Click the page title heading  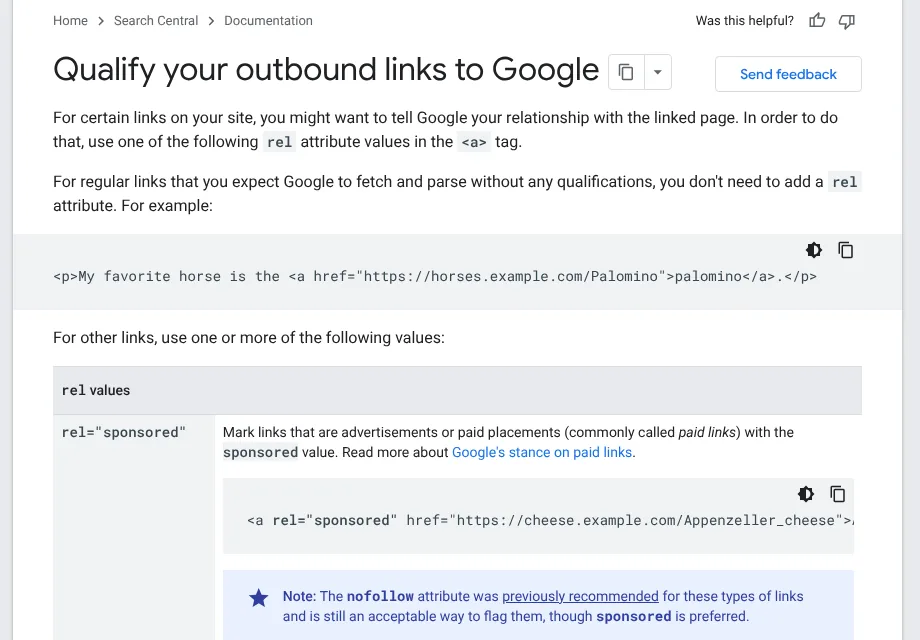(x=326, y=70)
